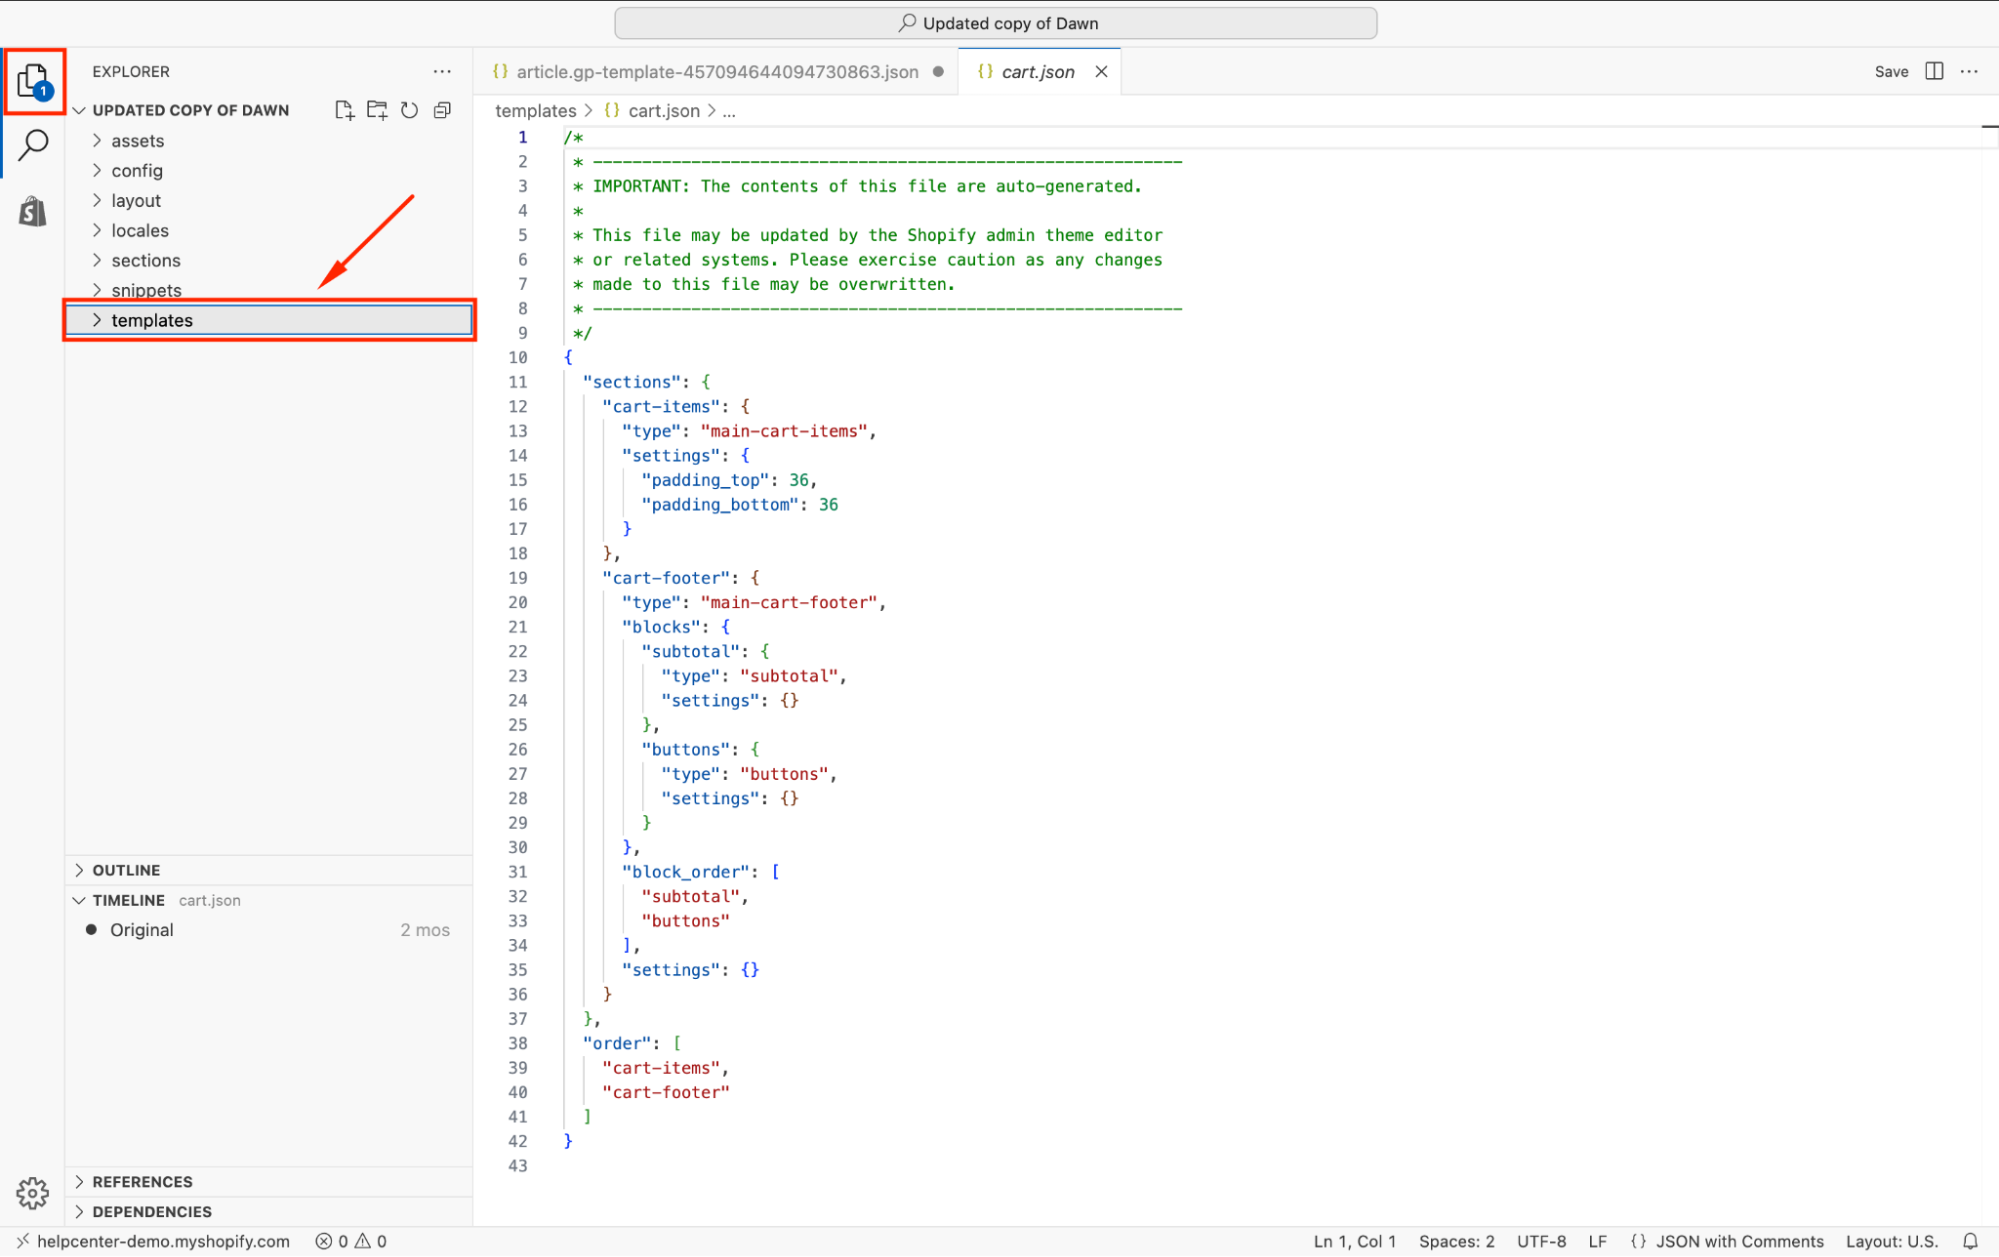
Task: Split the editor with layout icon
Action: [x=1934, y=71]
